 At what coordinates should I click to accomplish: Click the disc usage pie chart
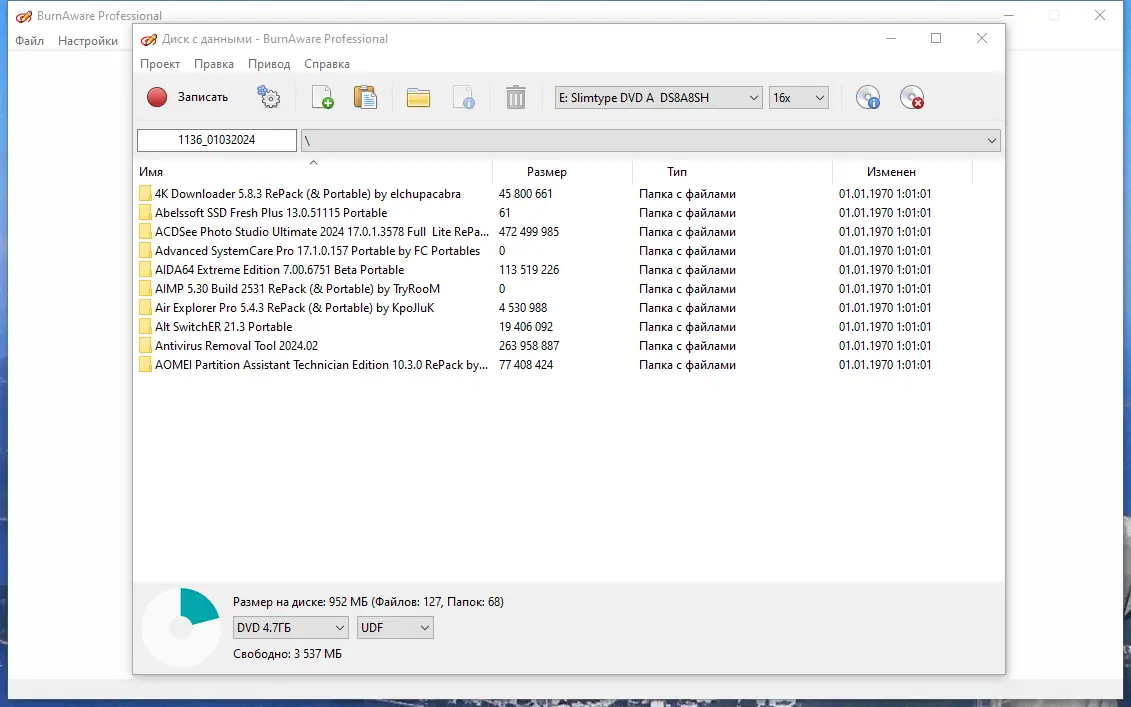click(x=180, y=628)
